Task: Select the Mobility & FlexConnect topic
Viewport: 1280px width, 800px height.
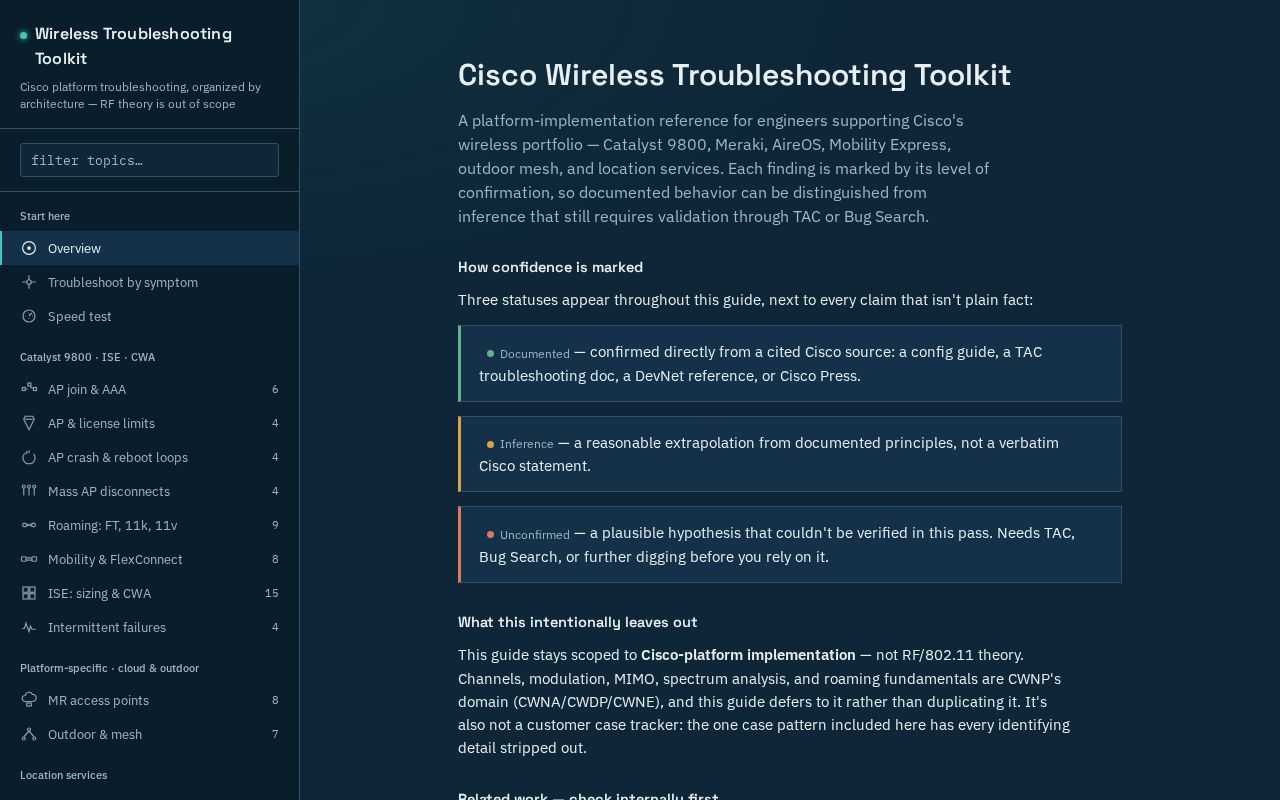Action: pyautogui.click(x=149, y=559)
